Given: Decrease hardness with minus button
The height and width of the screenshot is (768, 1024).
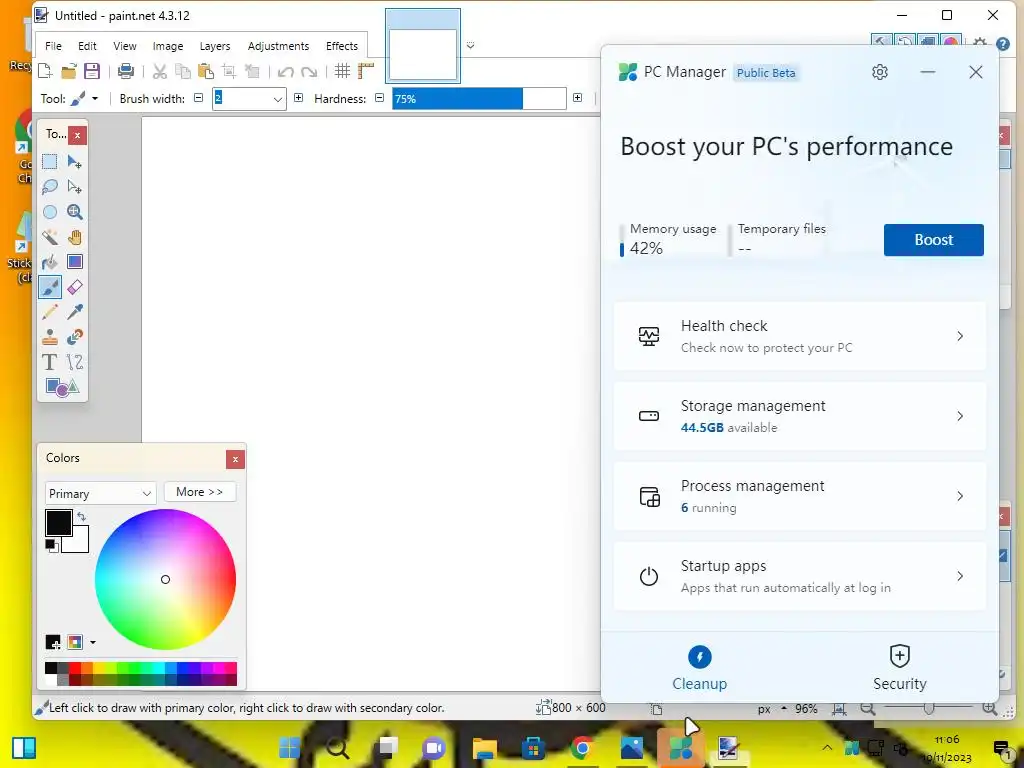Looking at the screenshot, I should [x=379, y=98].
